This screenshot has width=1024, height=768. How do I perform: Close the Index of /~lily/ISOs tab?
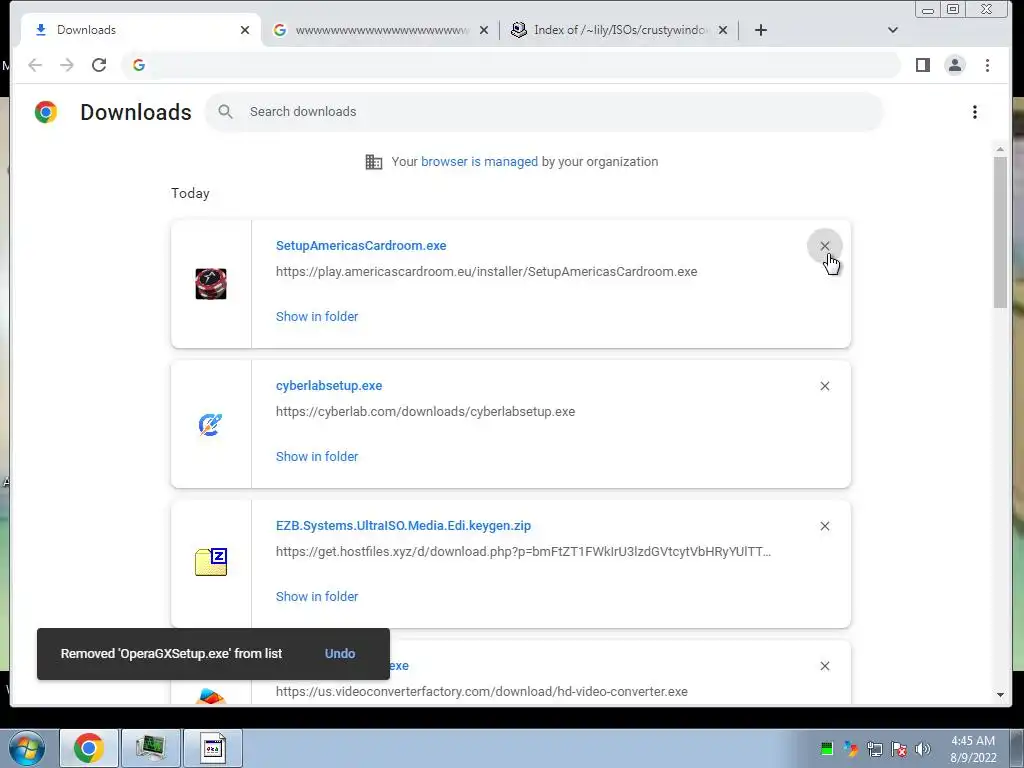[723, 30]
